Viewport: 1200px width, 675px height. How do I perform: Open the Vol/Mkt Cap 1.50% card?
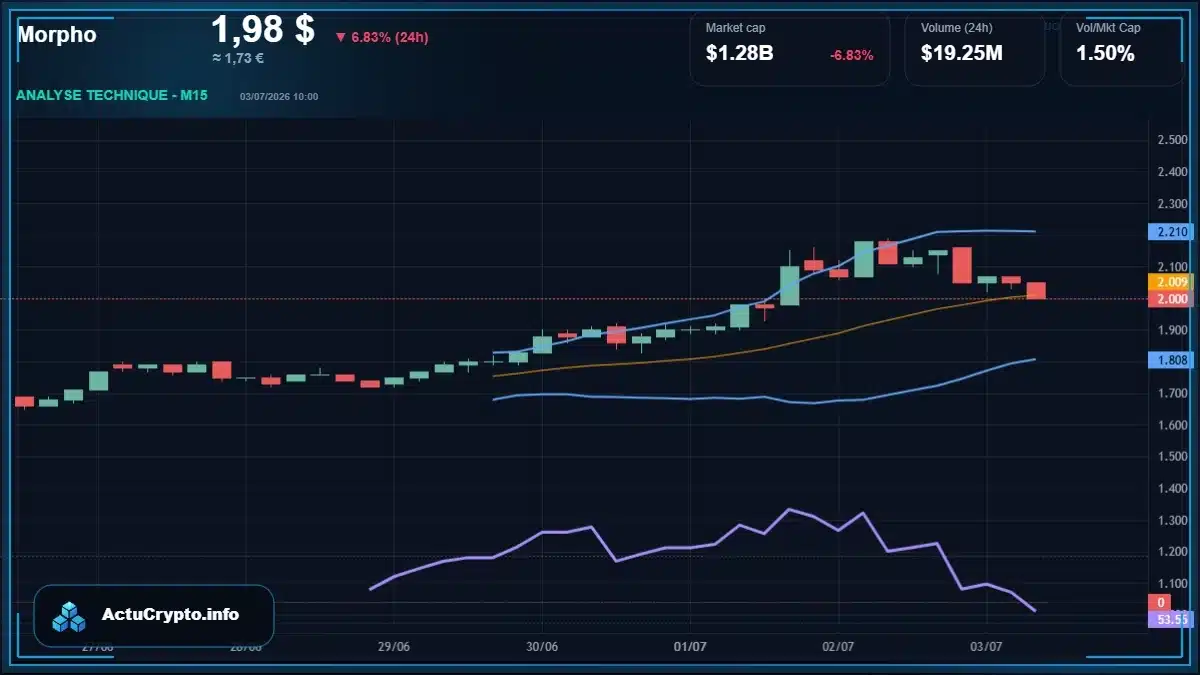coord(1121,49)
